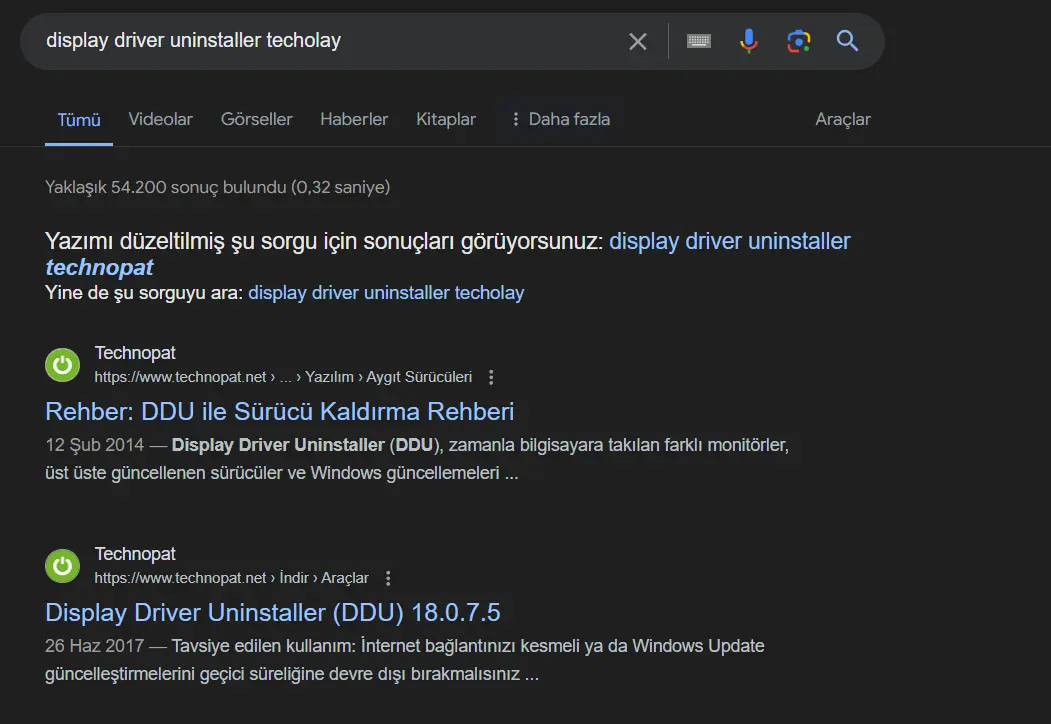
Task: Open options menu for the Aygıt Sürücüleri result
Action: [491, 377]
